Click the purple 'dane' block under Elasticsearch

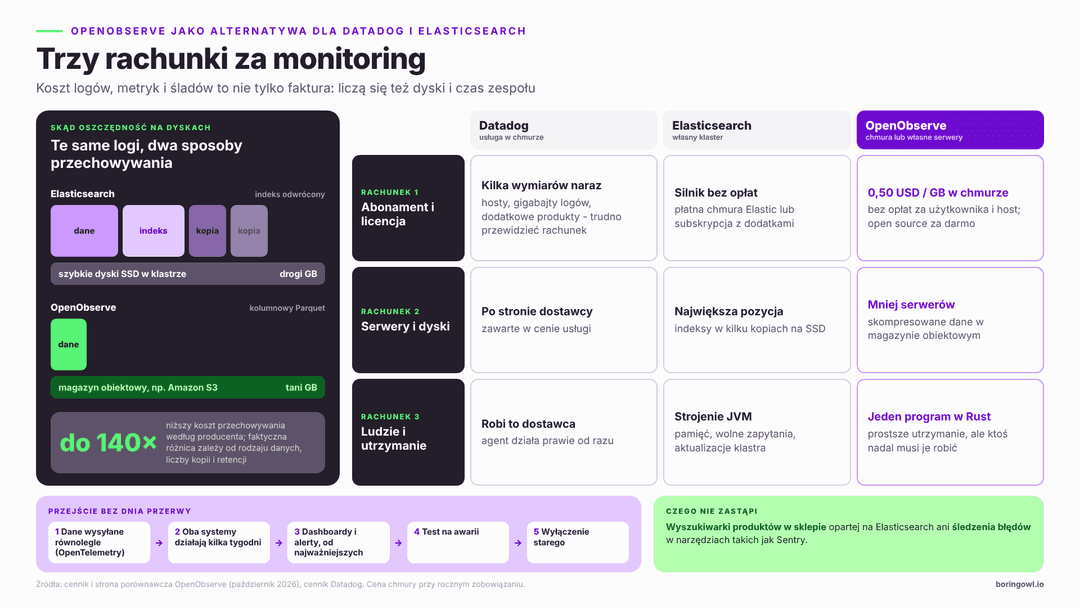coord(84,231)
